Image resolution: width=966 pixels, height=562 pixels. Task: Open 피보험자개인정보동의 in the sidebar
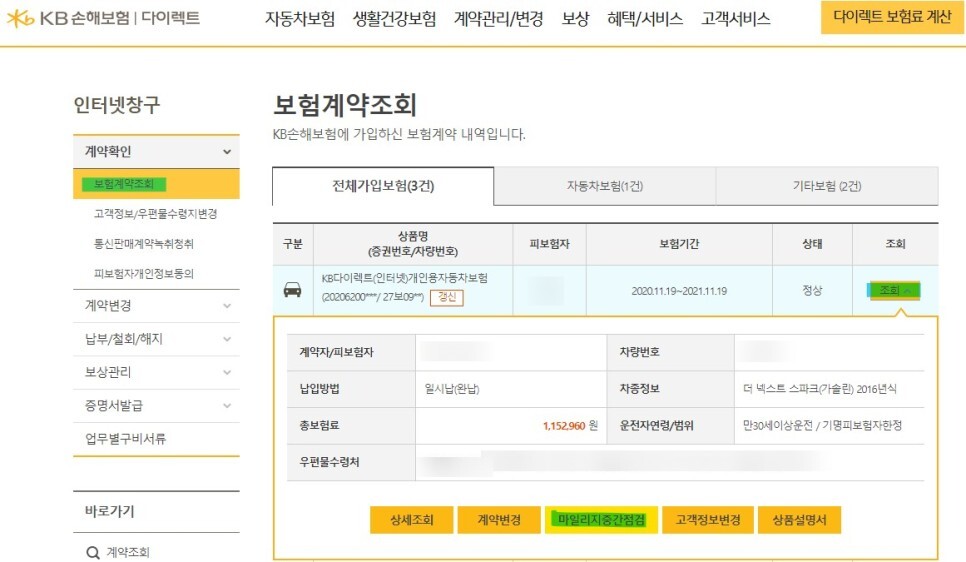pos(144,274)
